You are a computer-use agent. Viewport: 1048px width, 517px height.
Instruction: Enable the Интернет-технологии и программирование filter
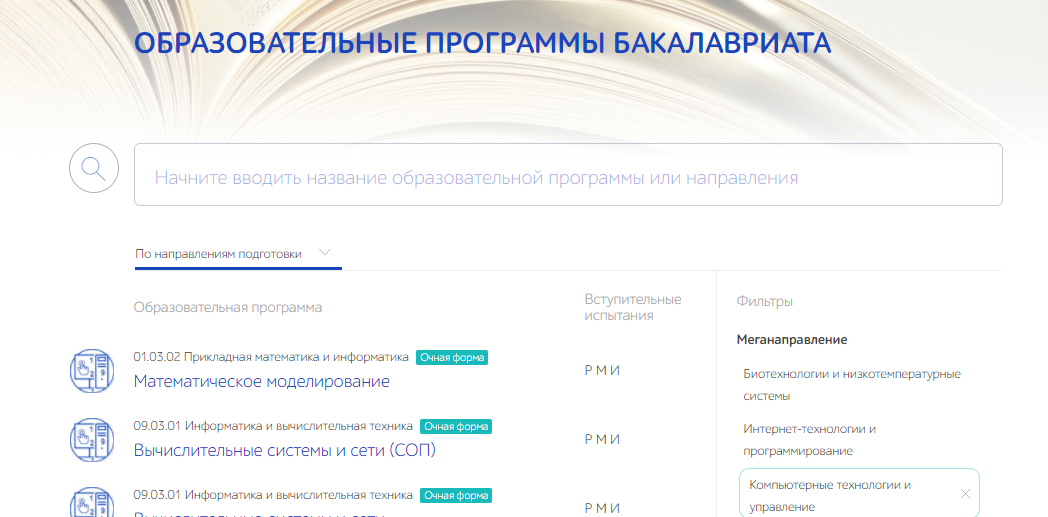tap(809, 440)
